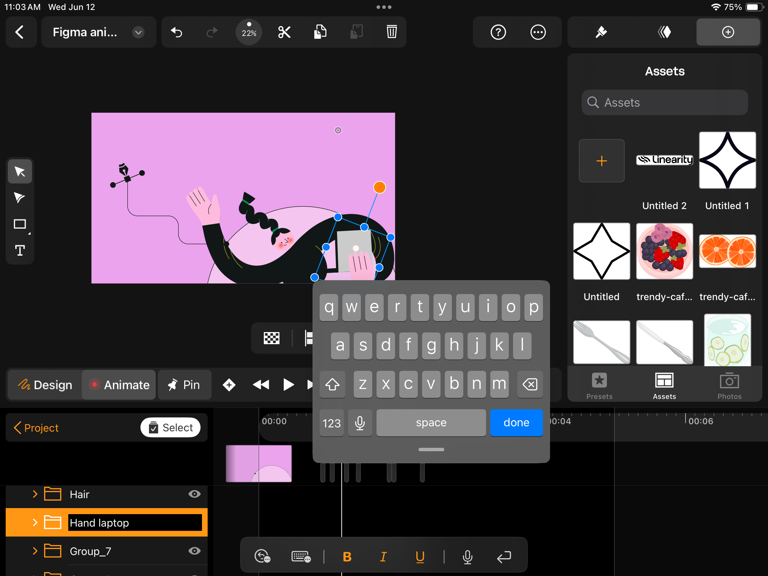The image size is (768, 576).
Task: Tap the shift key on keyboard
Action: tap(332, 384)
